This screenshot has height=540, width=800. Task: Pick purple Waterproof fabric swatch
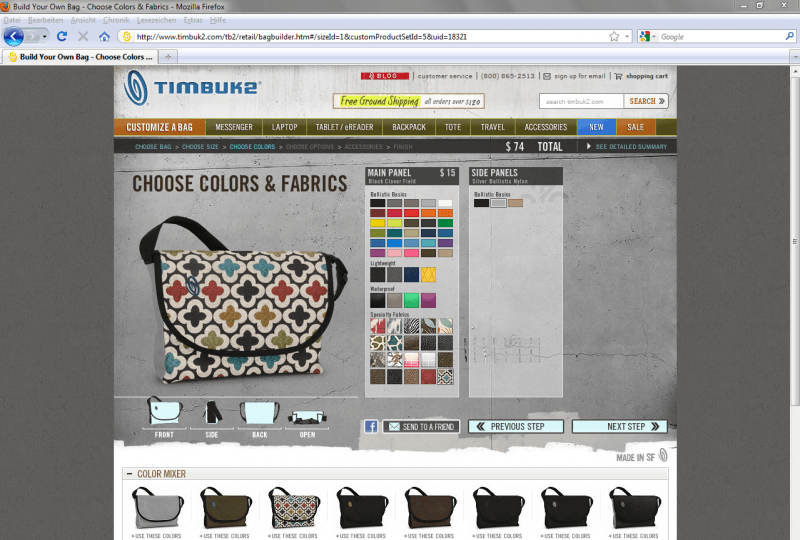429,300
